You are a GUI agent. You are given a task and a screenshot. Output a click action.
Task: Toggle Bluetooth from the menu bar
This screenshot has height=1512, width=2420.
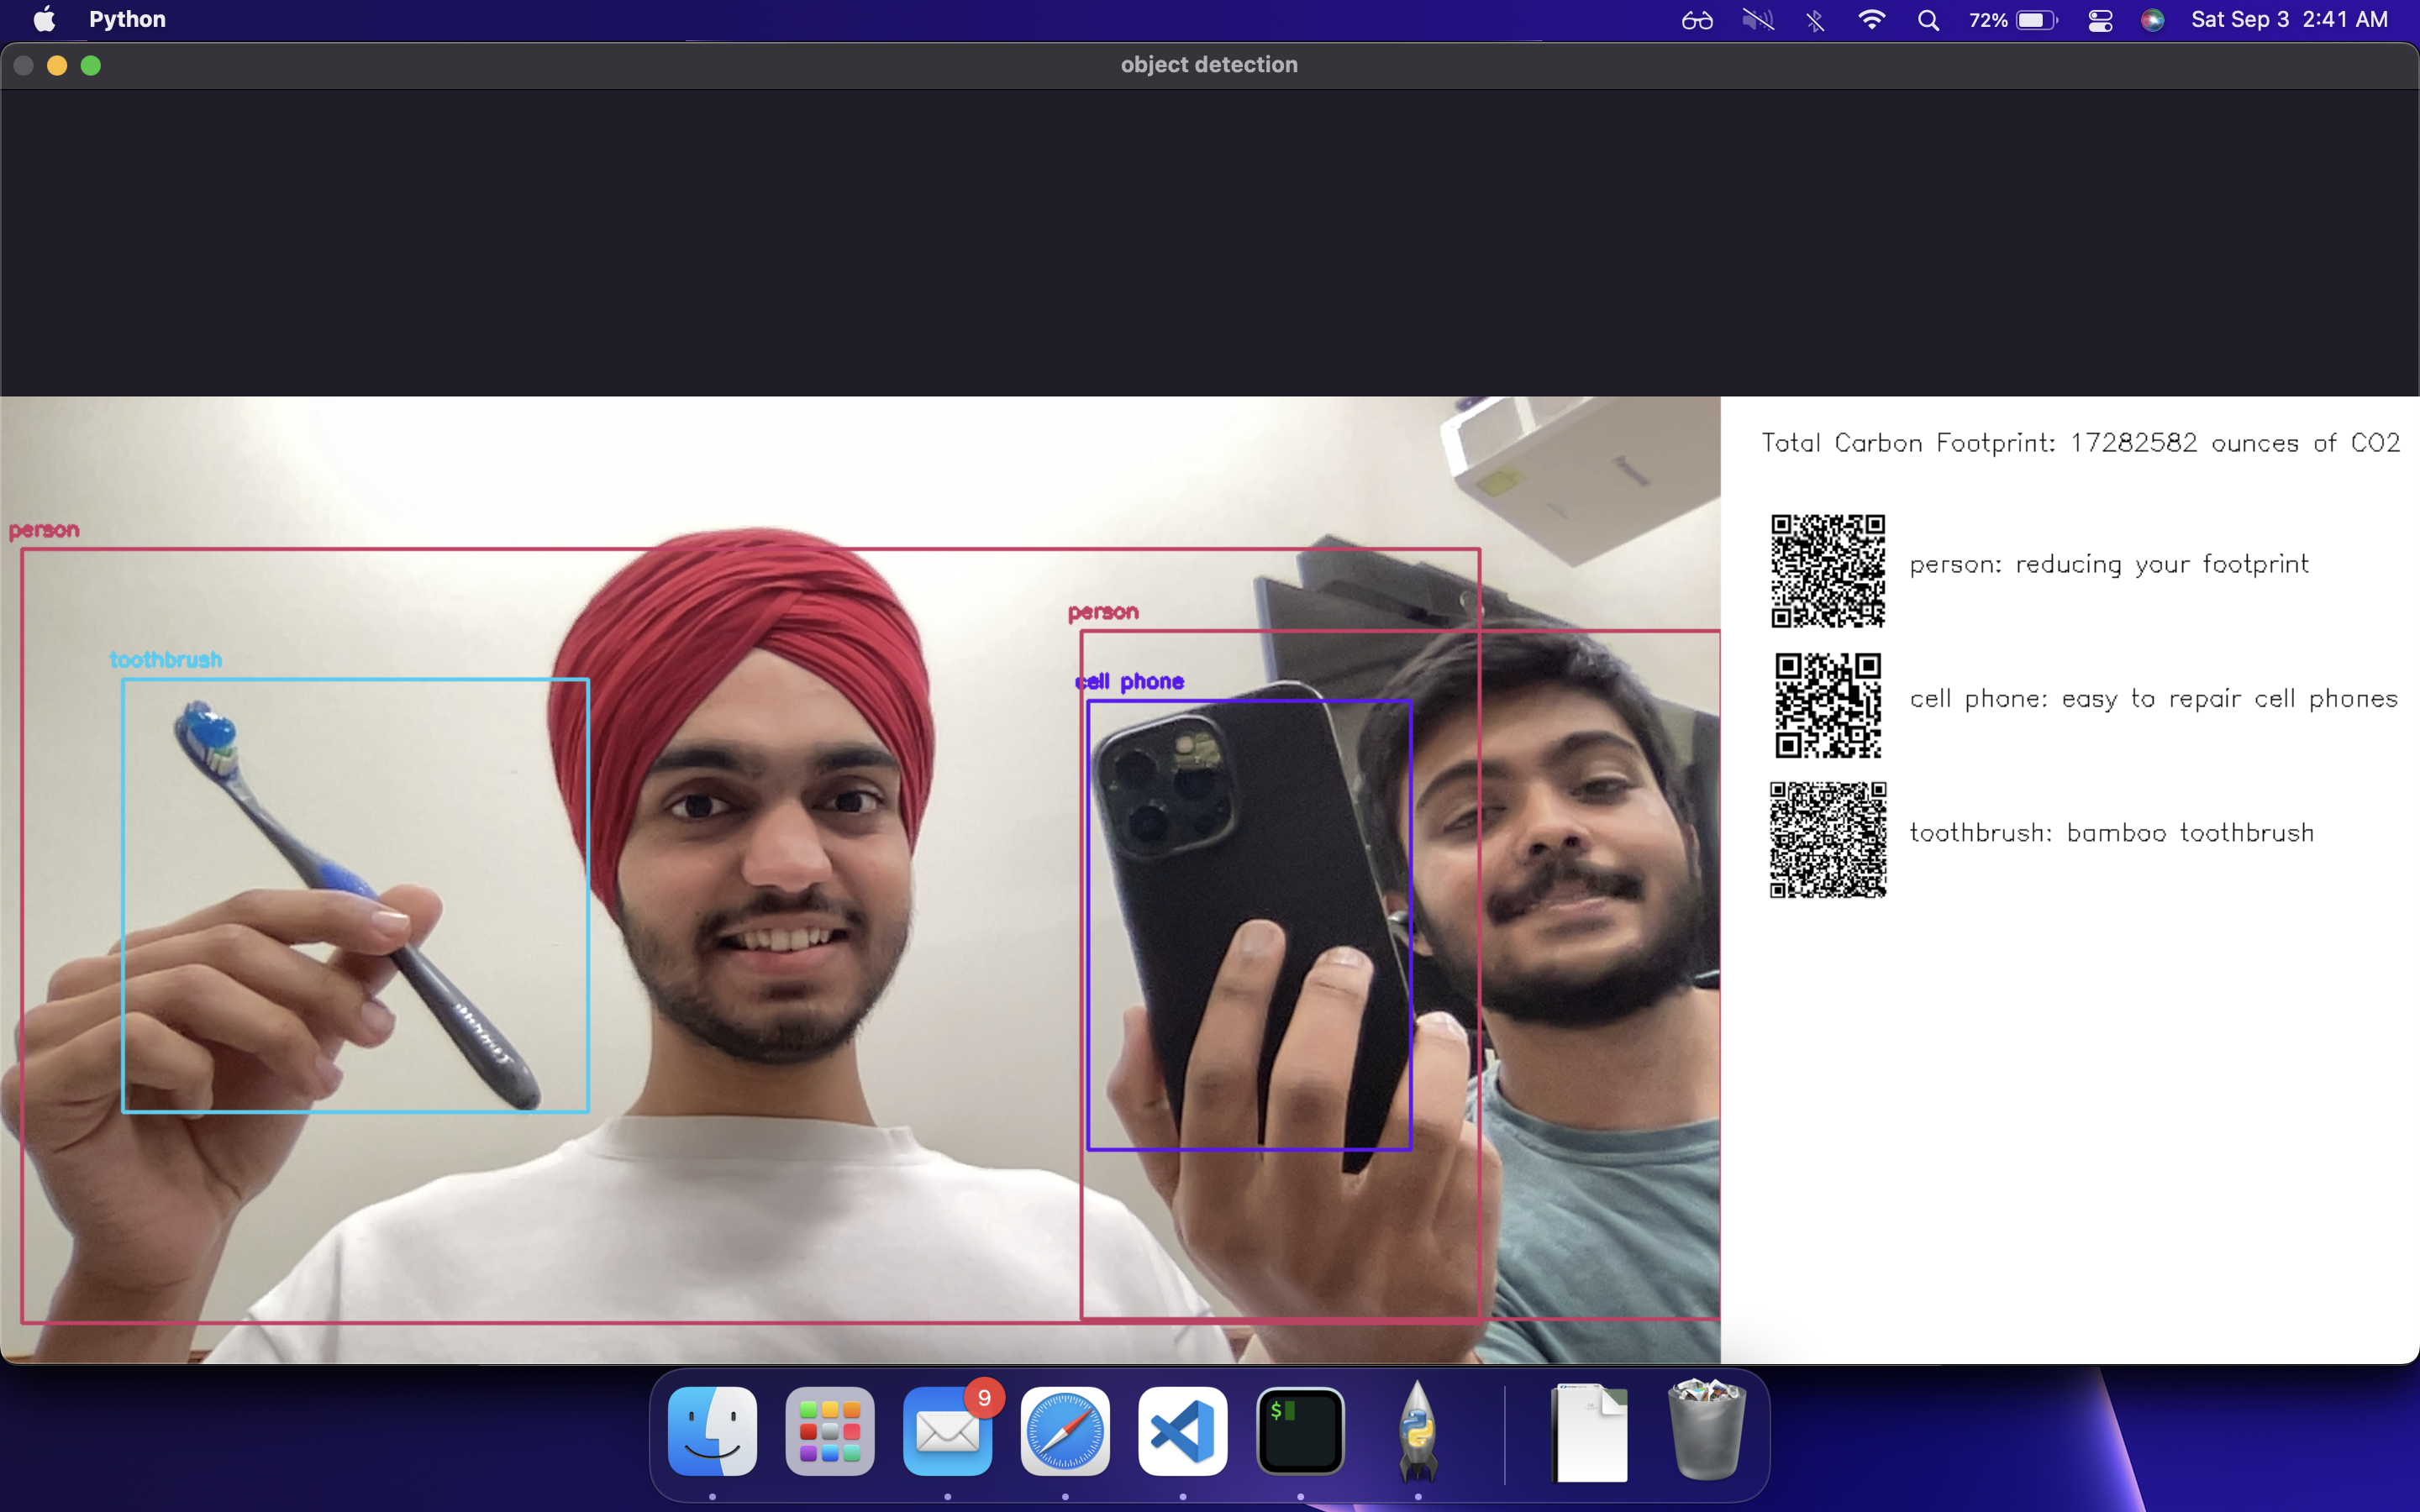(x=1815, y=20)
